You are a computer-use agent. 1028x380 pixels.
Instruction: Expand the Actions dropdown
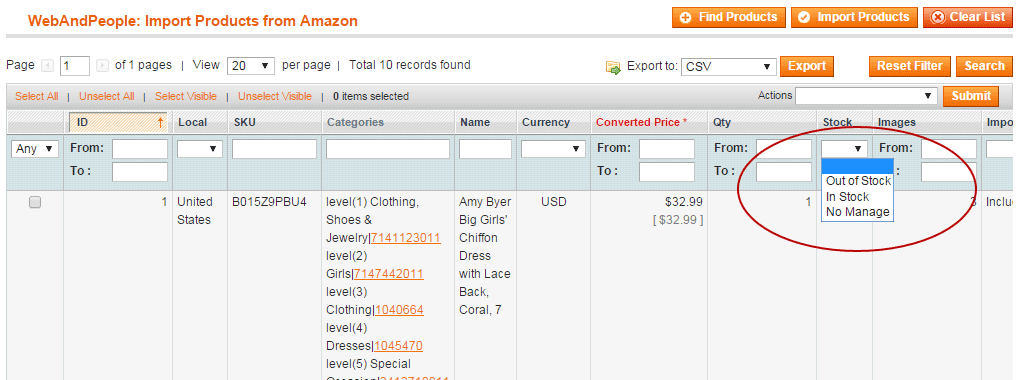866,96
